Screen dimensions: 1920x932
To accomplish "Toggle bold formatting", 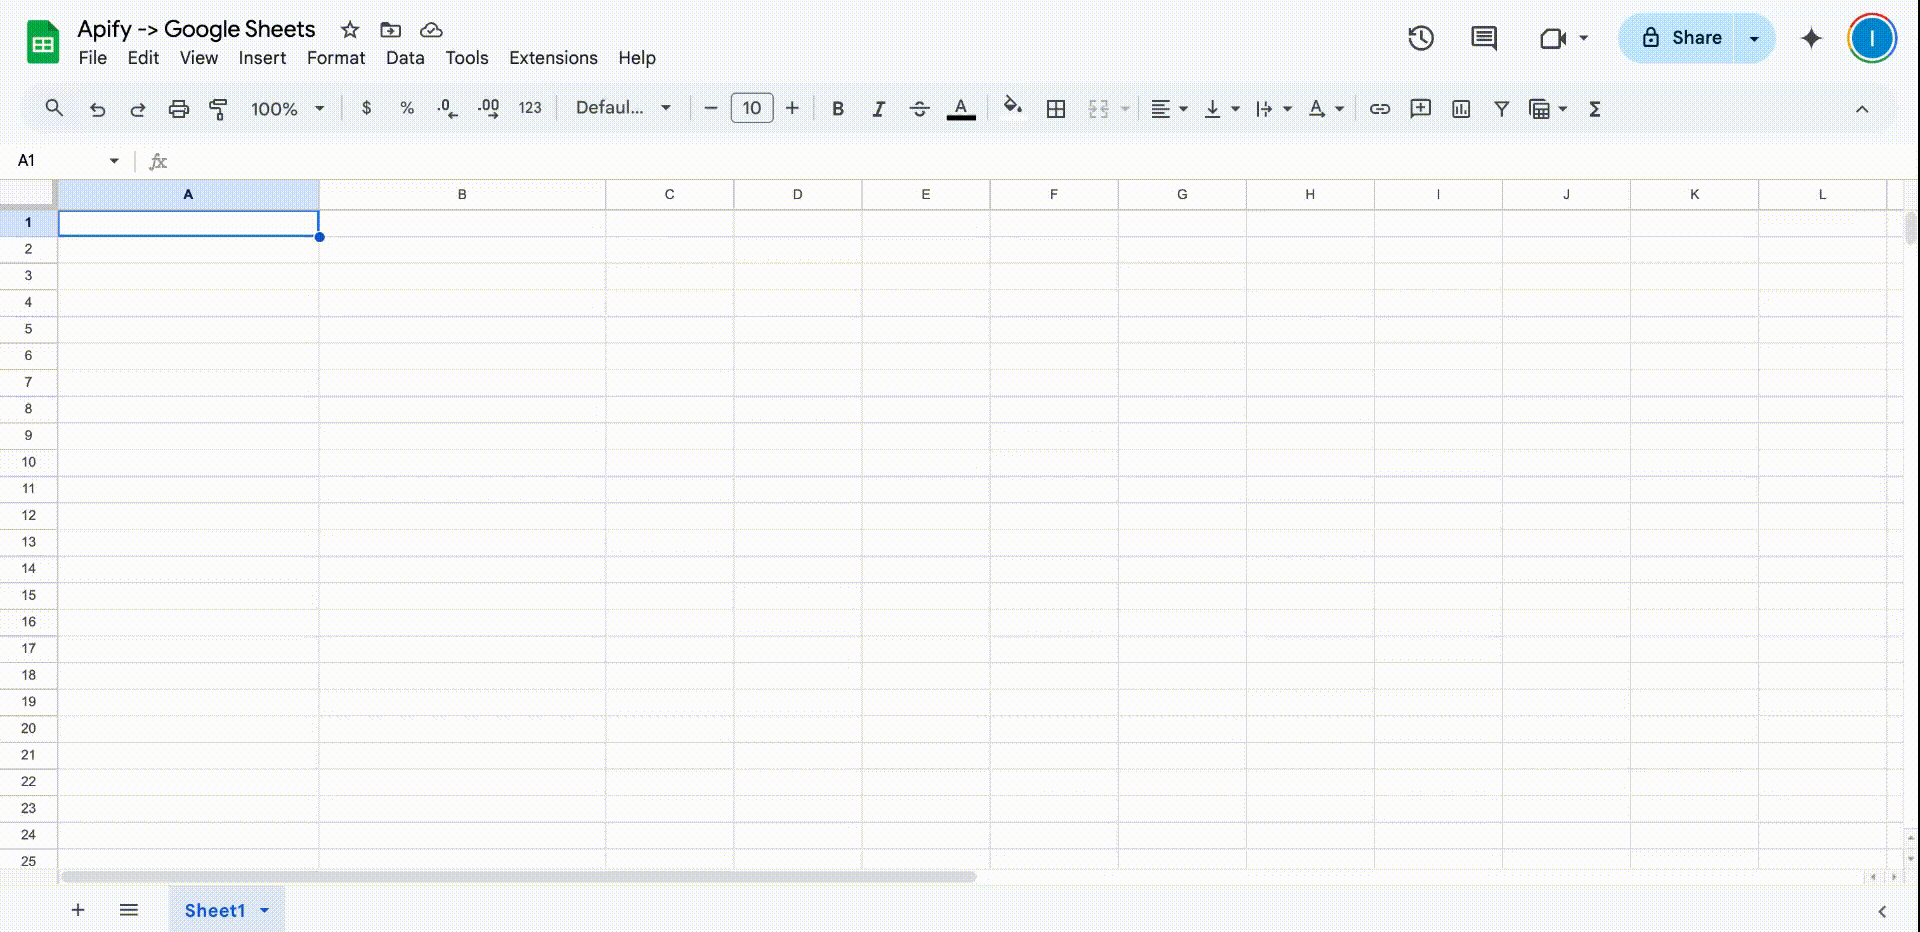I will point(838,109).
